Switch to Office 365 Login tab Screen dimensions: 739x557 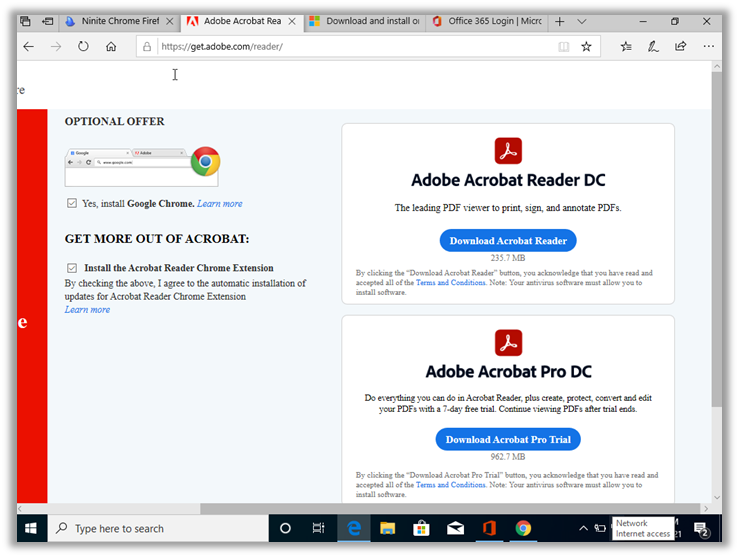coord(488,21)
